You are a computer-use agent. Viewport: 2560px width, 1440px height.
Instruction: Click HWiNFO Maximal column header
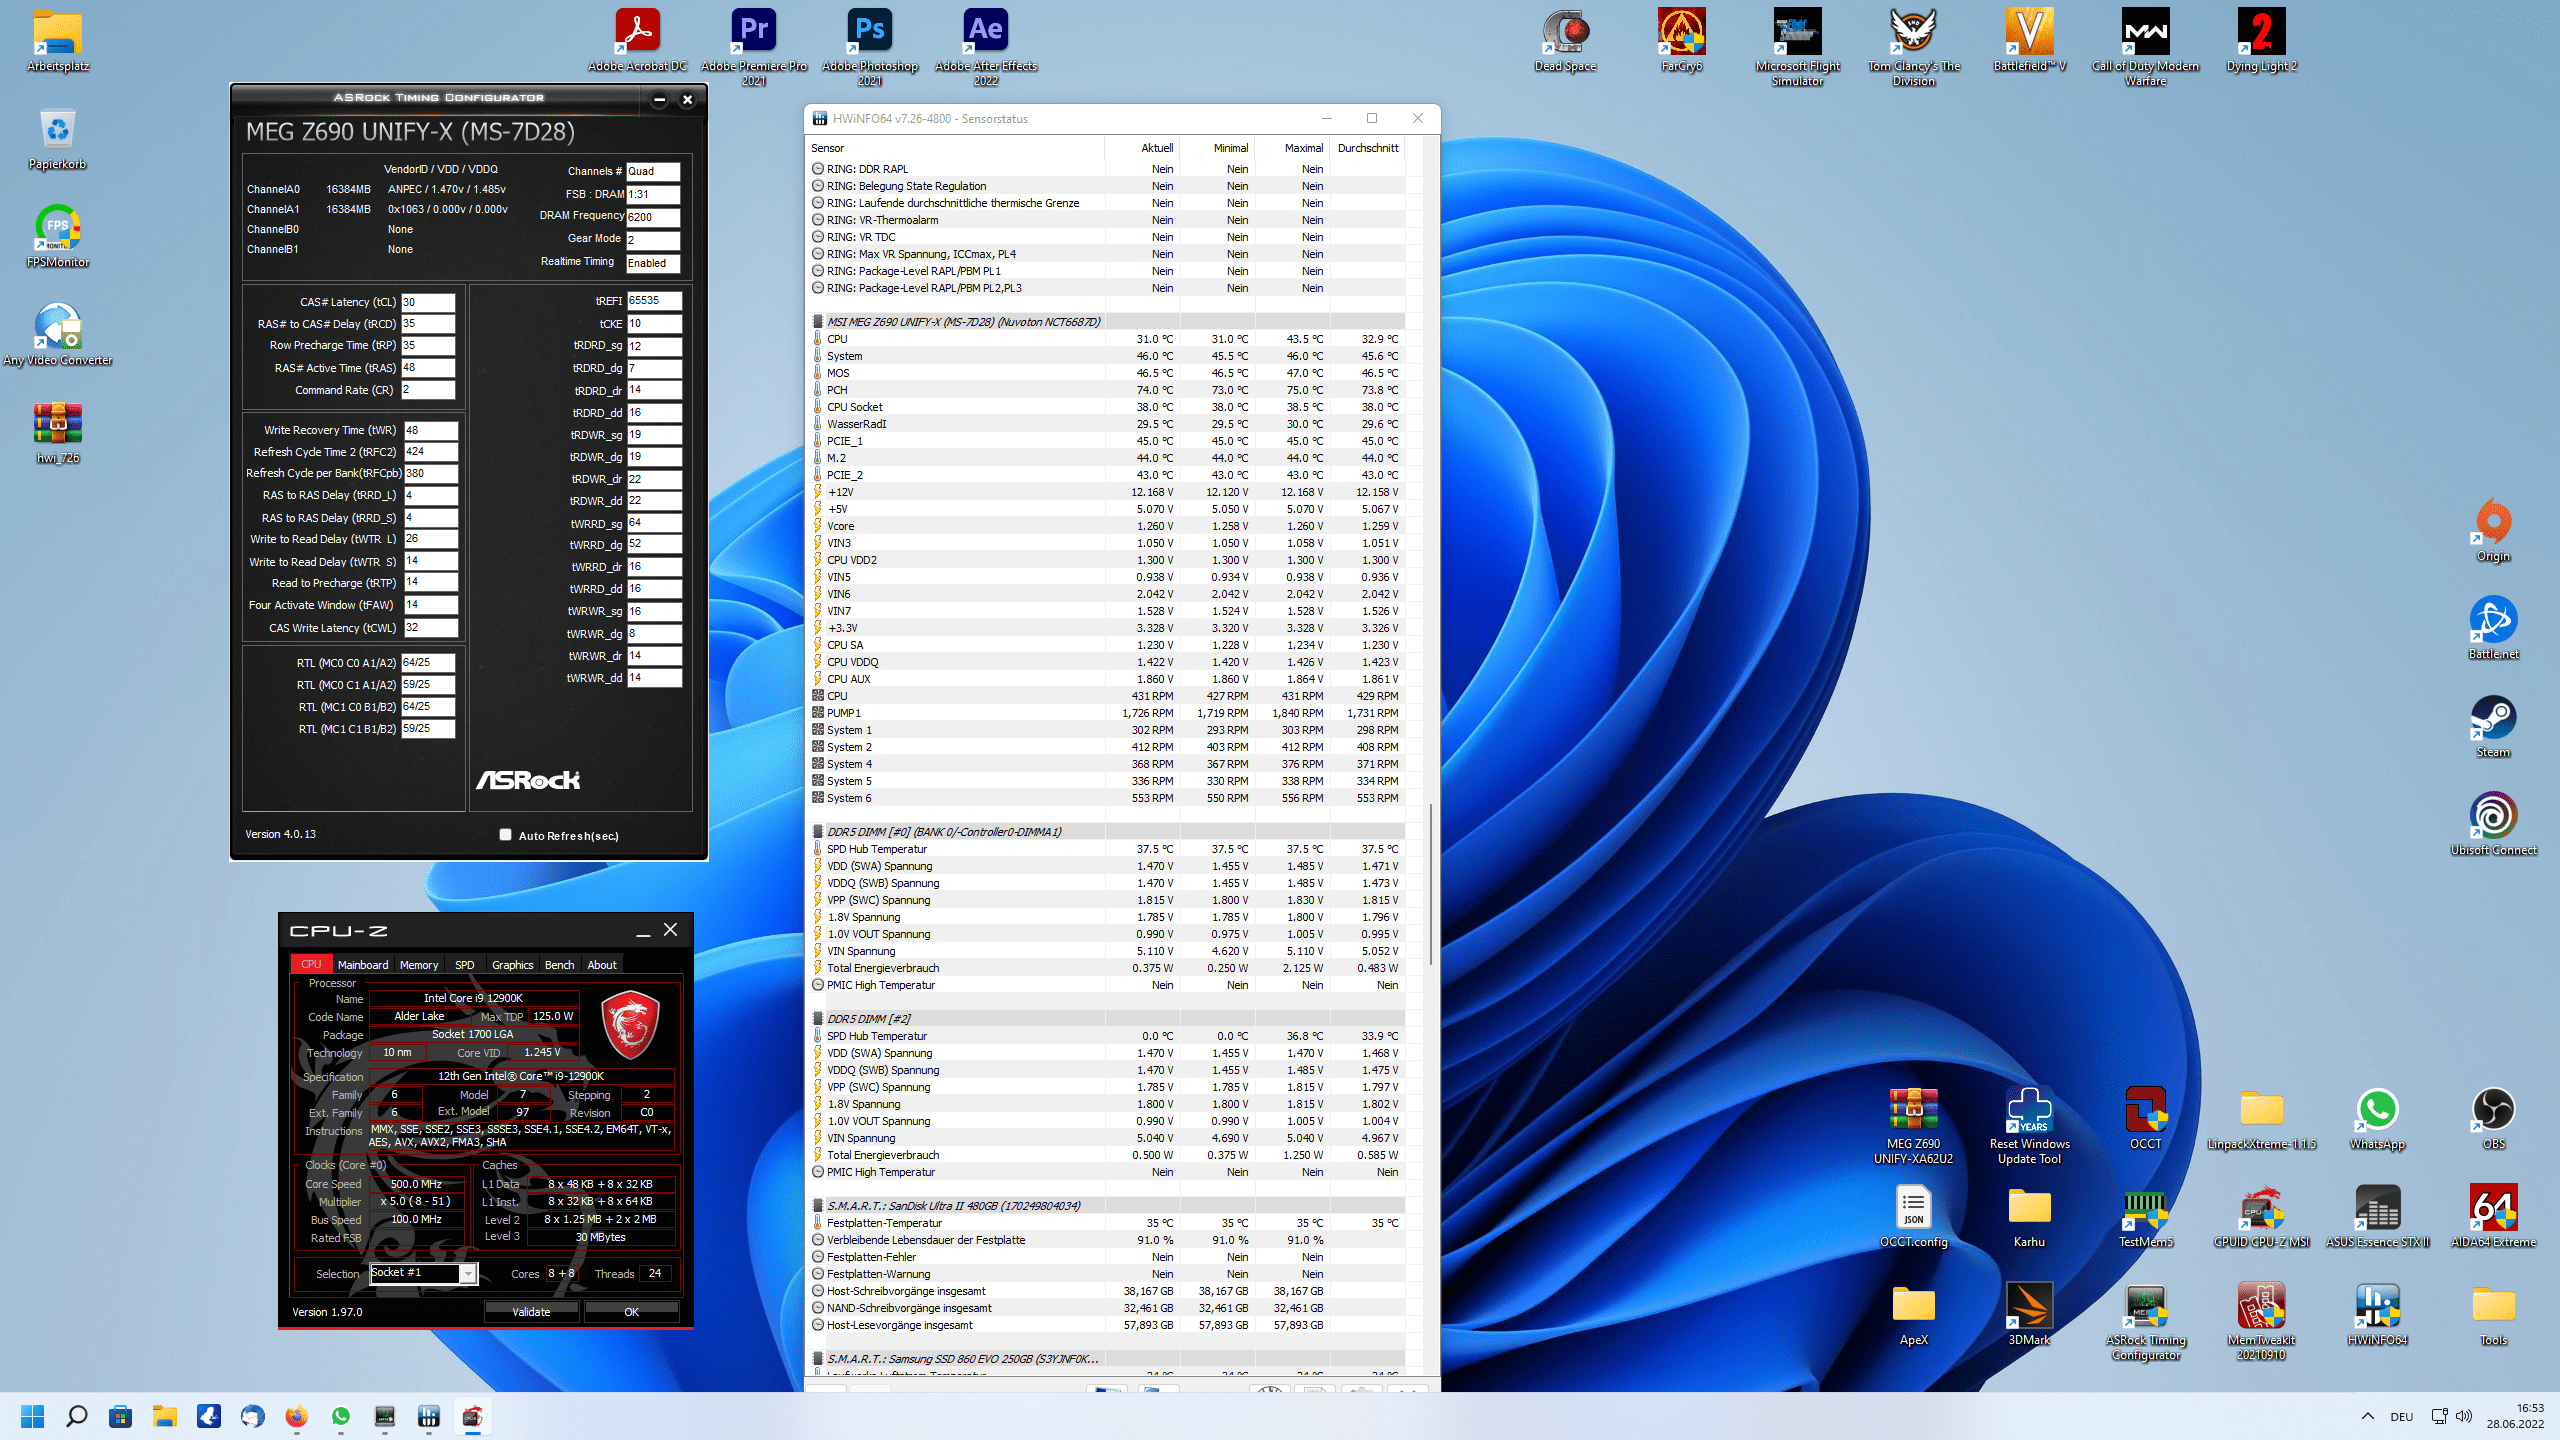coord(1293,148)
